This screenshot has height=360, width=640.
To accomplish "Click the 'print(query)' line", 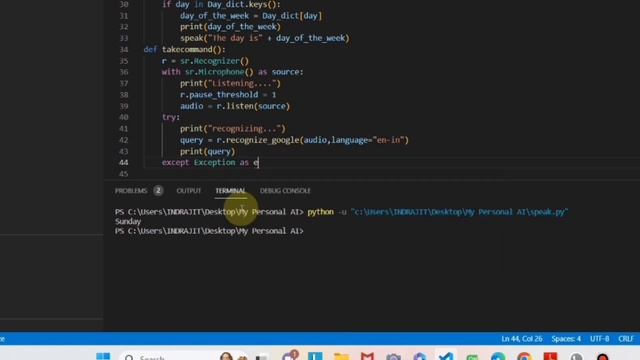I will point(207,151).
